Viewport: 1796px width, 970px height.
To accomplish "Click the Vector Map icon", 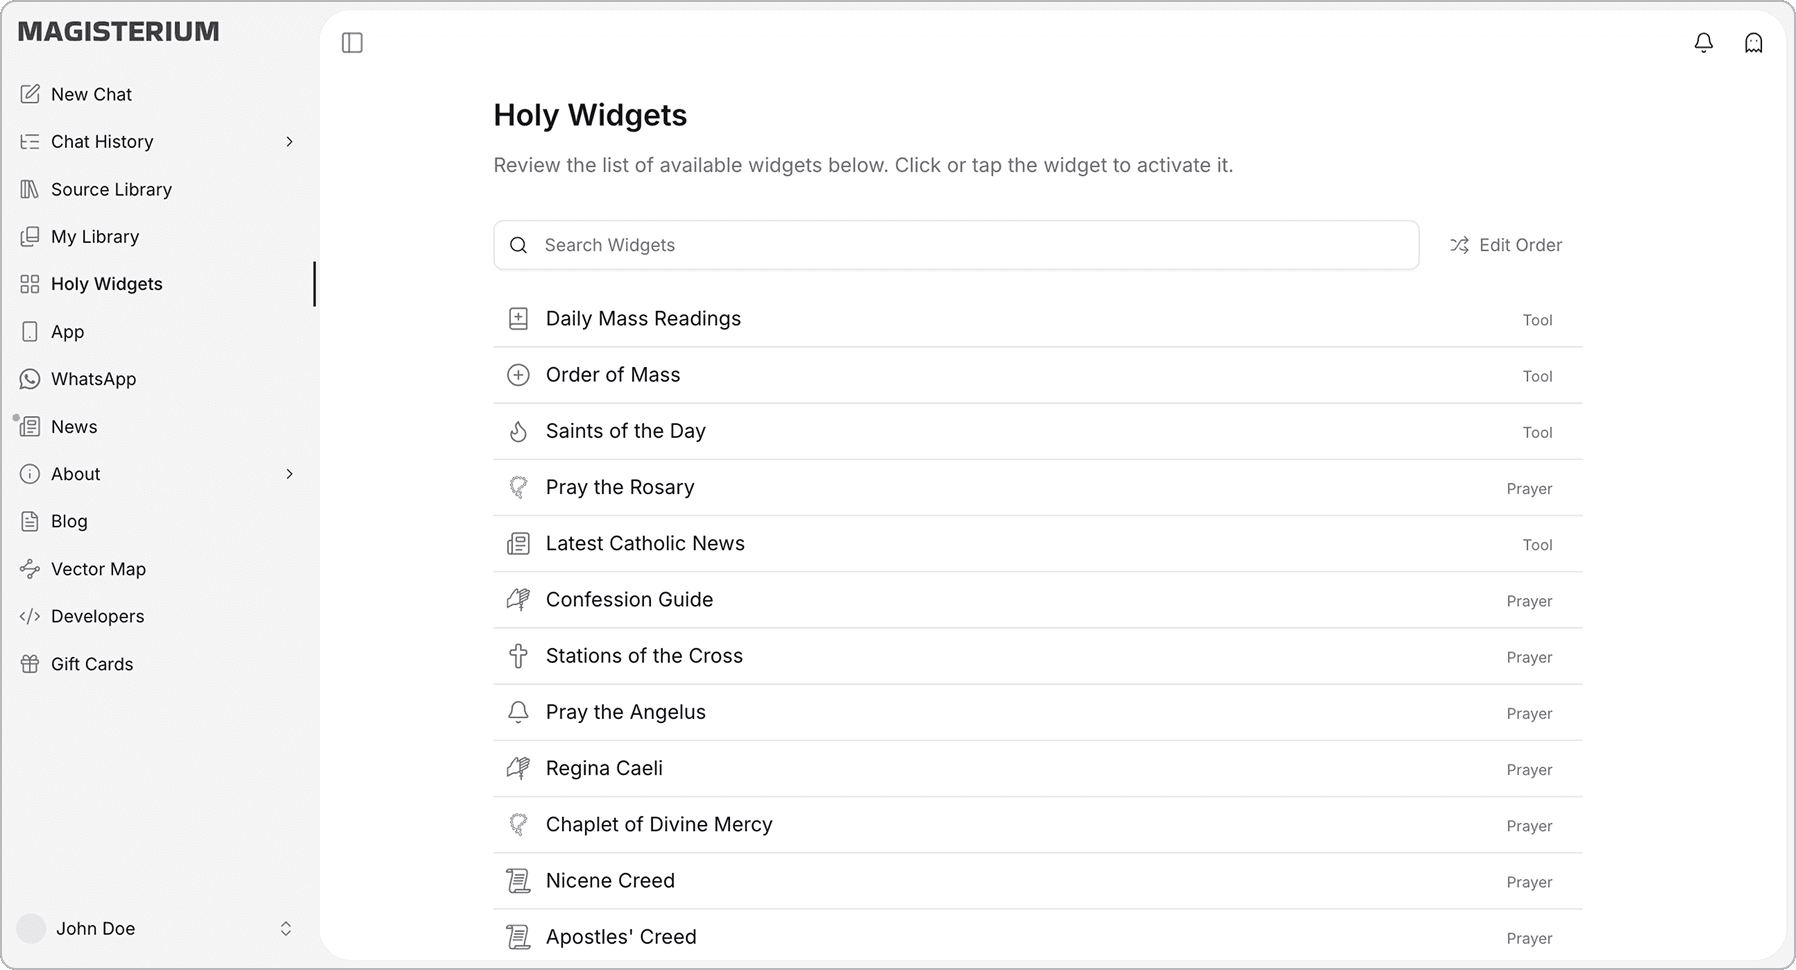I will tap(30, 569).
